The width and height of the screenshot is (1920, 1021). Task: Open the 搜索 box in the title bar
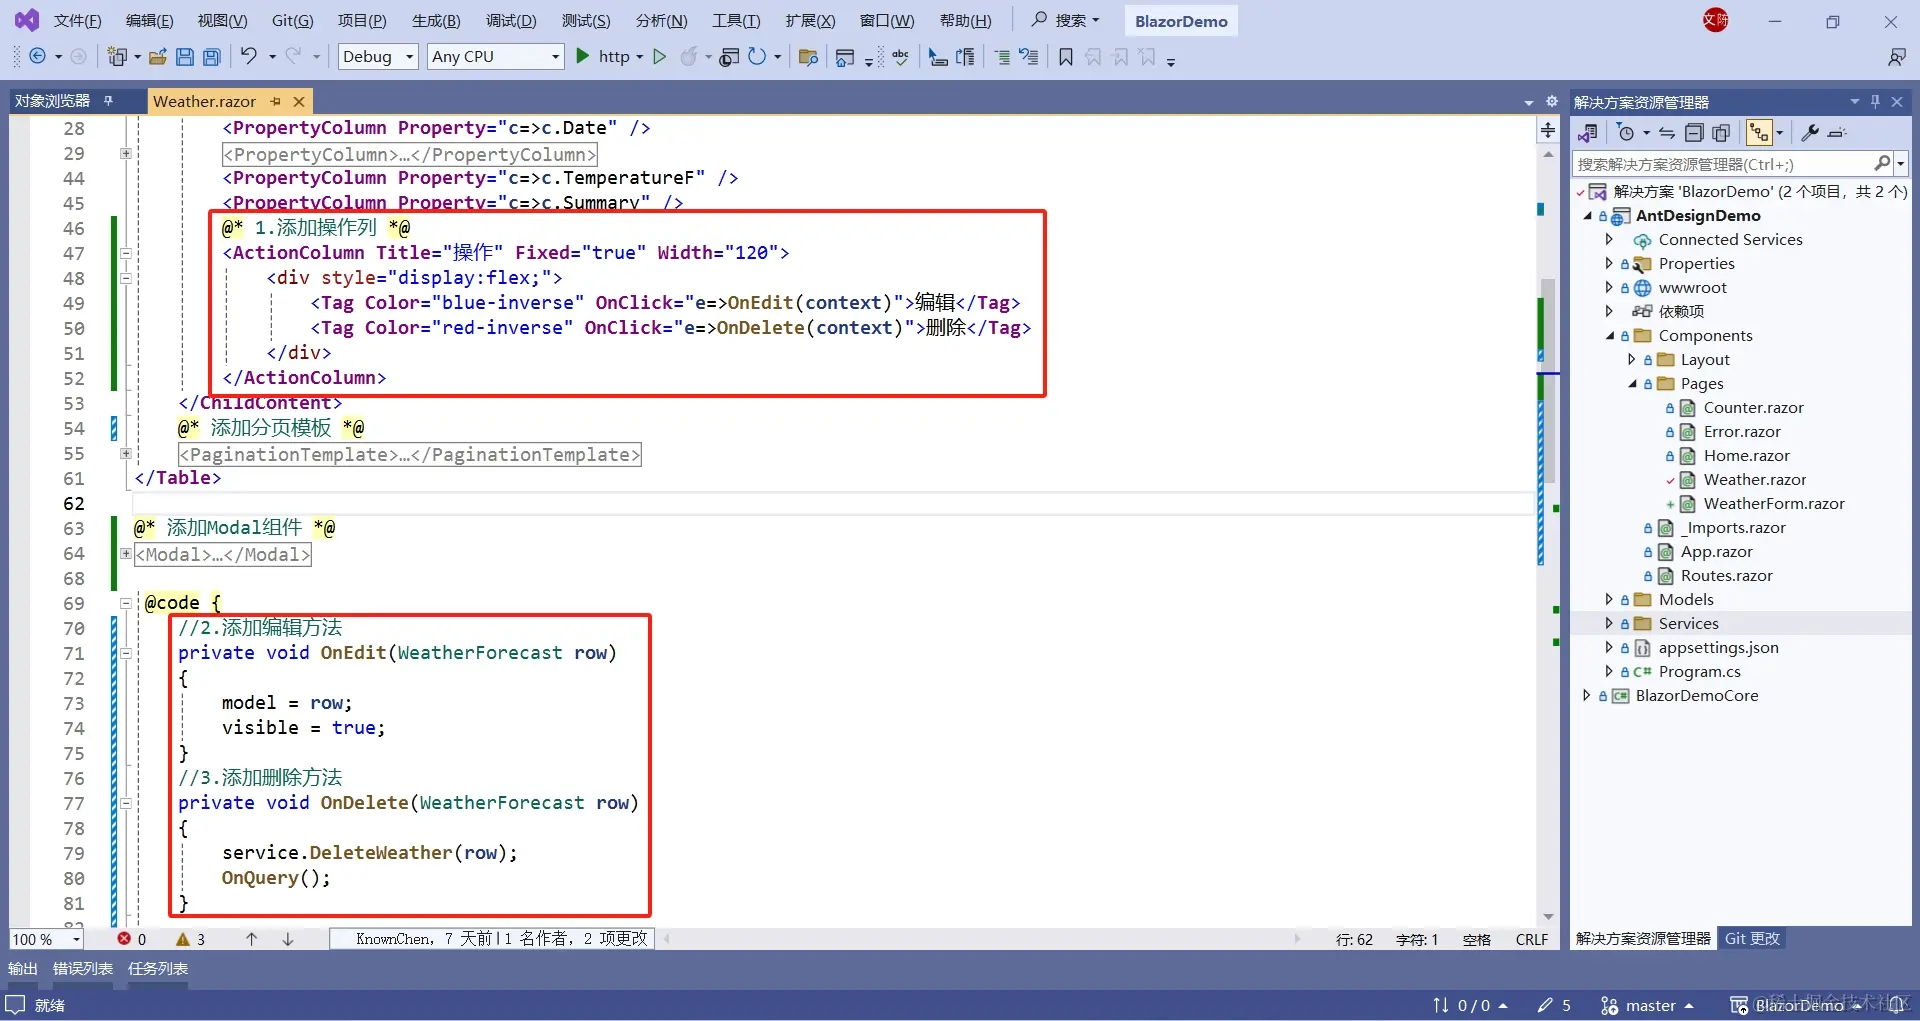click(1065, 20)
